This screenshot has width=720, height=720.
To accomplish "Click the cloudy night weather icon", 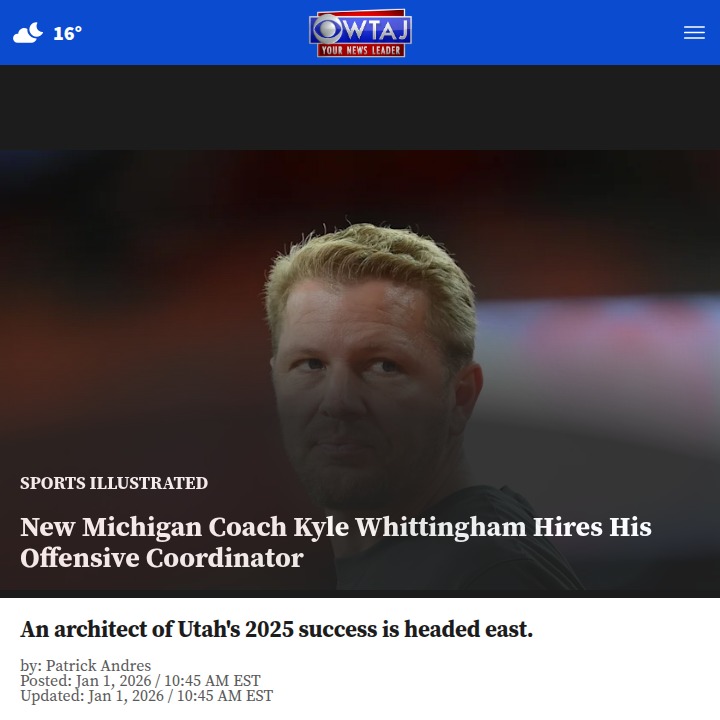I will tap(28, 33).
